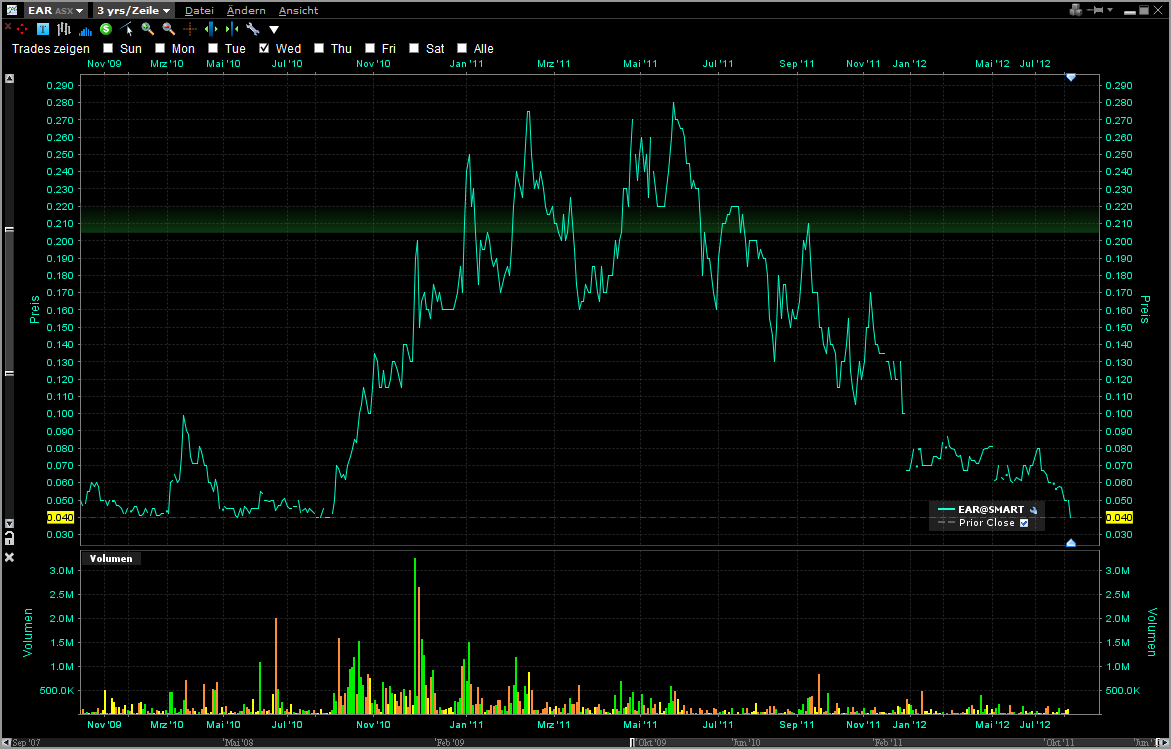Viewport: 1171px width, 749px height.
Task: Open the EAR ASX symbol dropdown
Action: 55,10
